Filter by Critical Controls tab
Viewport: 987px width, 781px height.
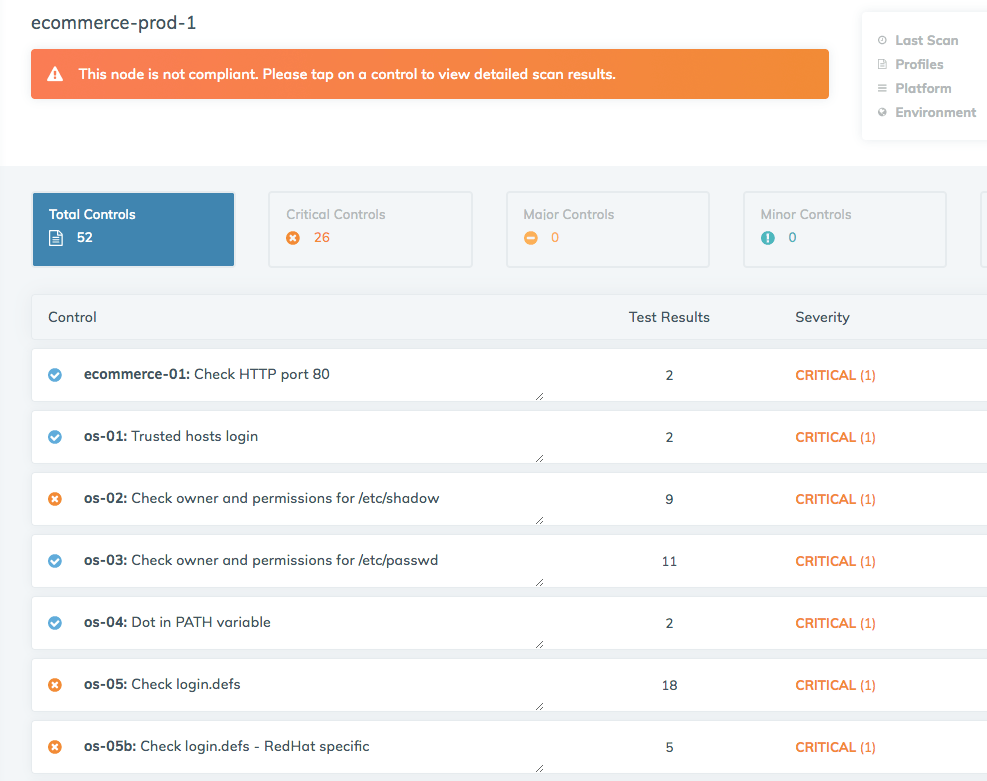click(x=370, y=229)
